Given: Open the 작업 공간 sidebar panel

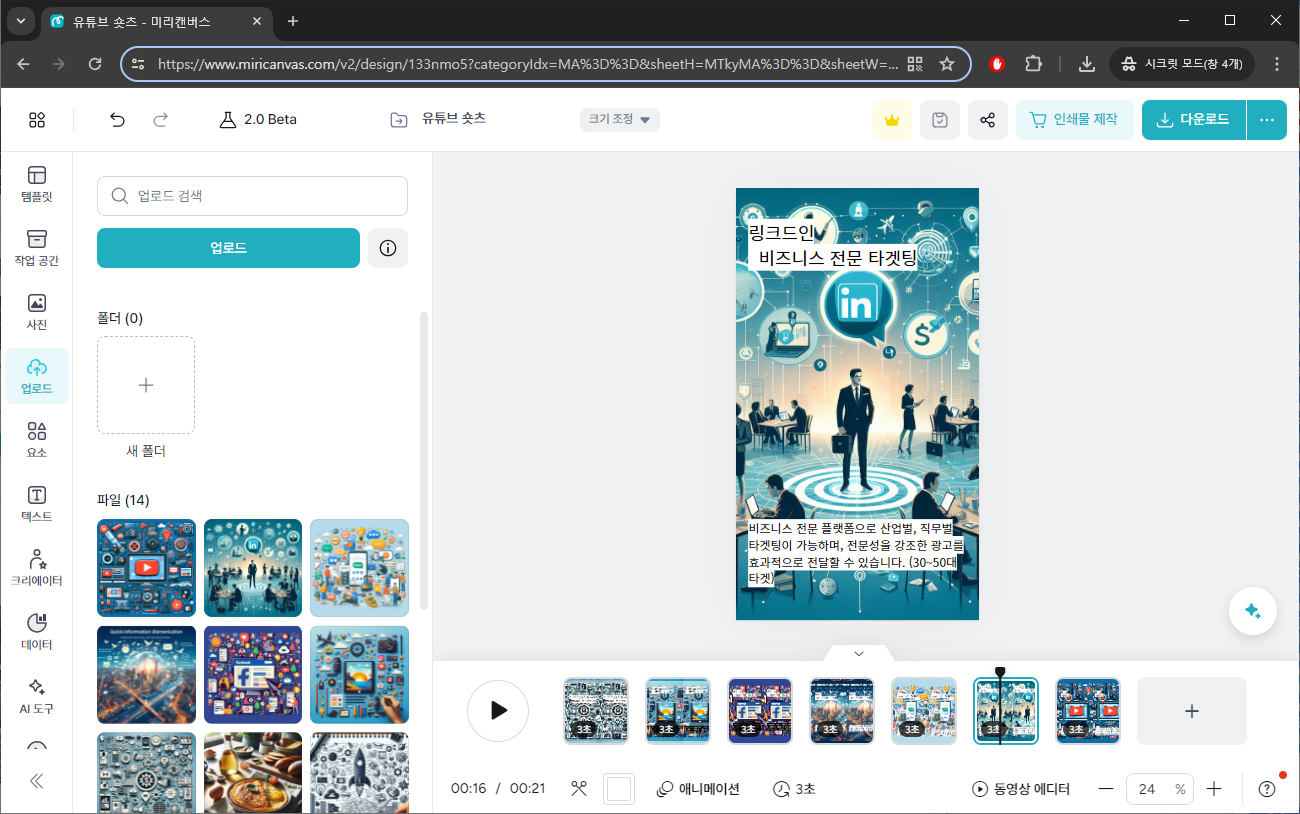Looking at the screenshot, I should coord(37,248).
